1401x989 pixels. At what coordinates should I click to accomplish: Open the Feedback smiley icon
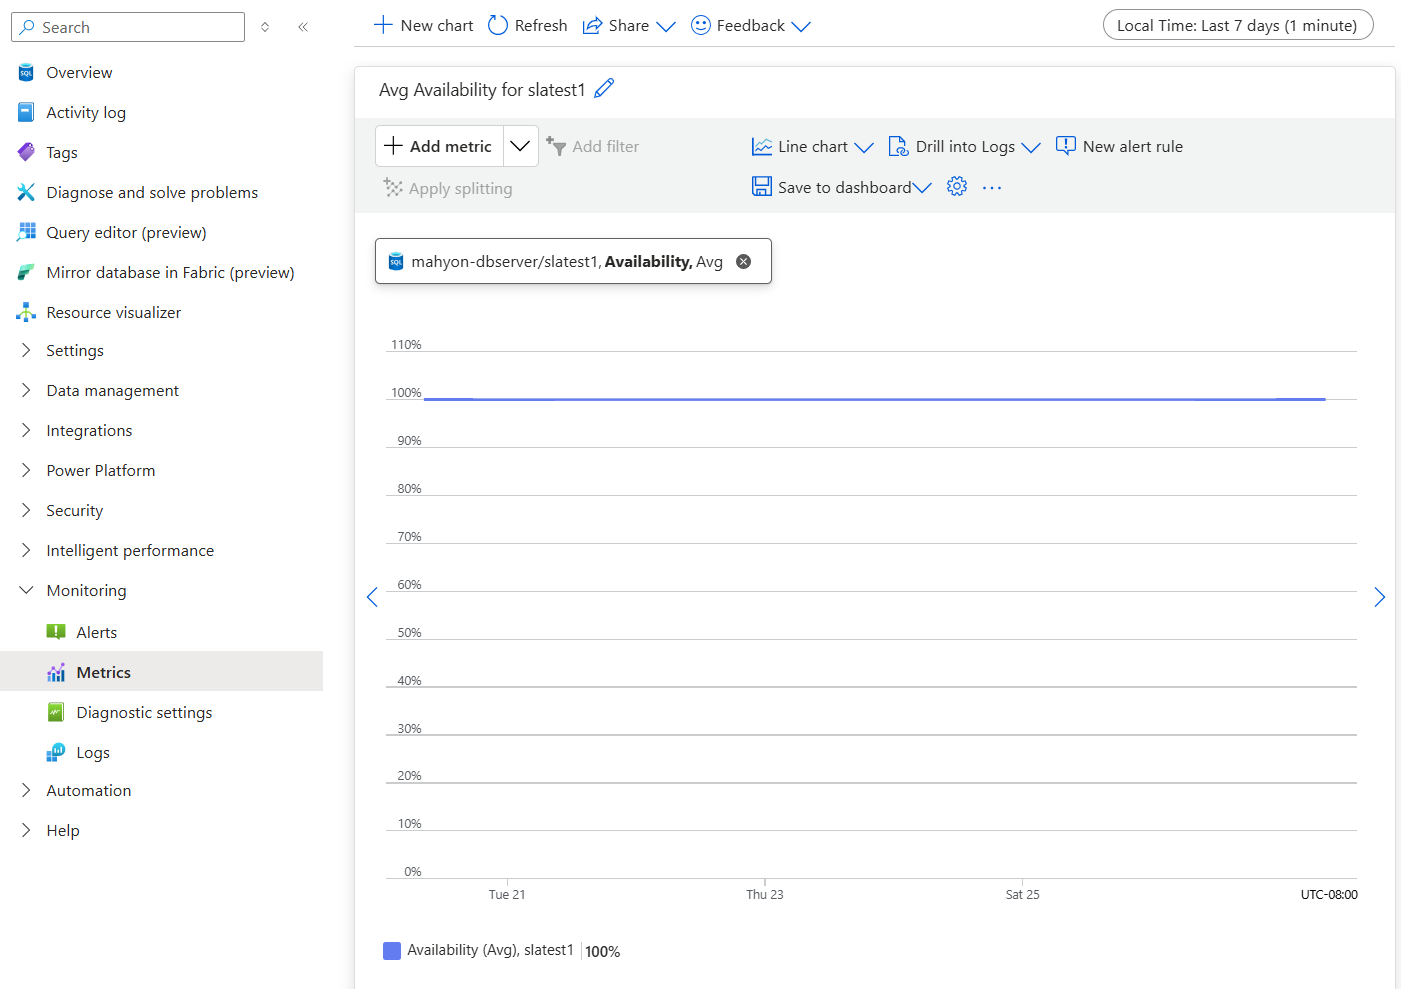[700, 25]
